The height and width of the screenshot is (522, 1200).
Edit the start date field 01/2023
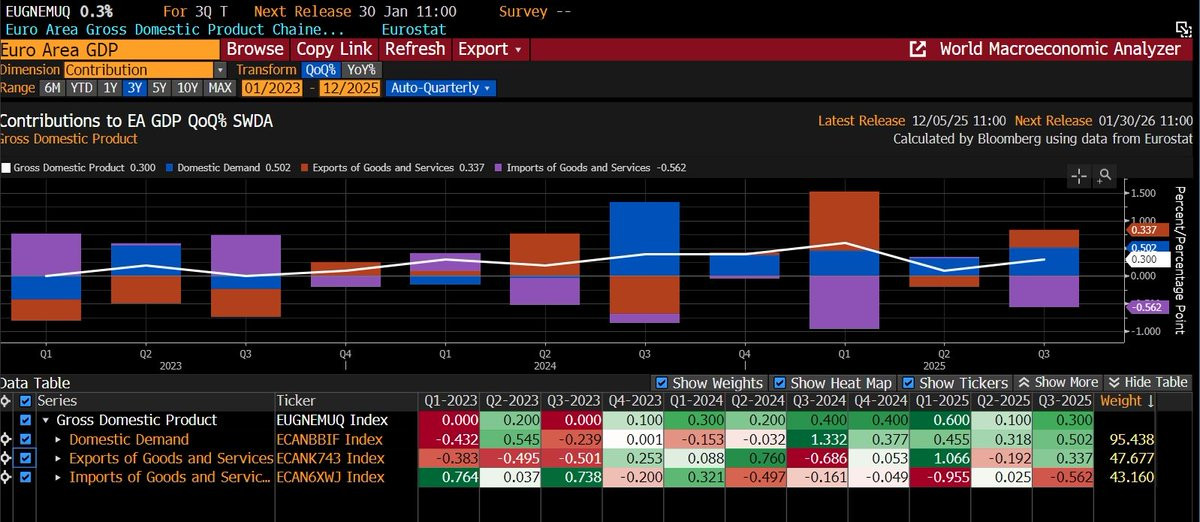(x=274, y=88)
